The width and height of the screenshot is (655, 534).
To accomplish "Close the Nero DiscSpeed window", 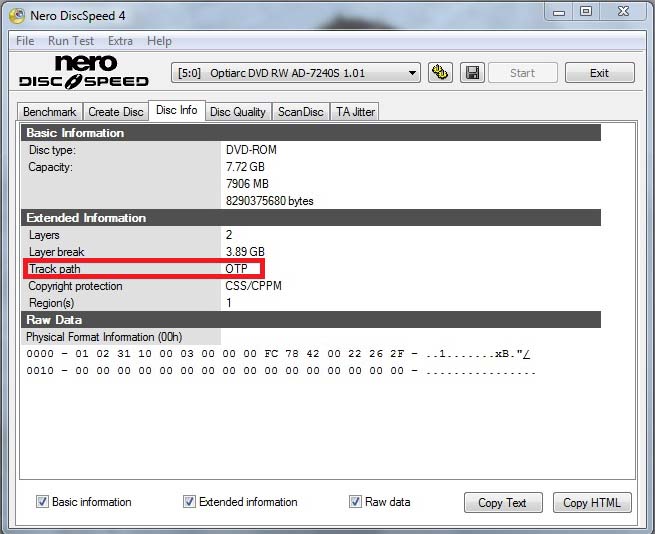I will pyautogui.click(x=623, y=11).
